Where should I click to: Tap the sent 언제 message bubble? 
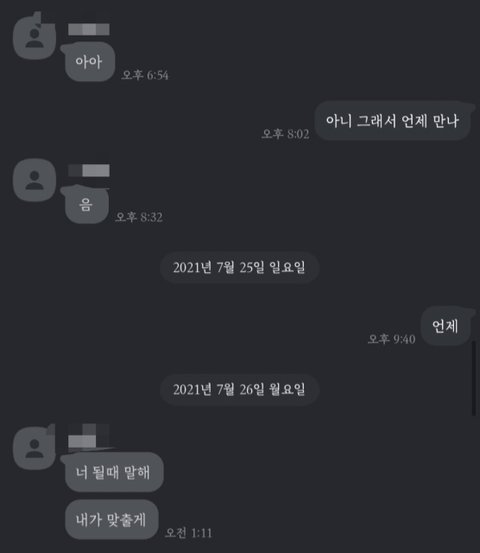pos(446,326)
